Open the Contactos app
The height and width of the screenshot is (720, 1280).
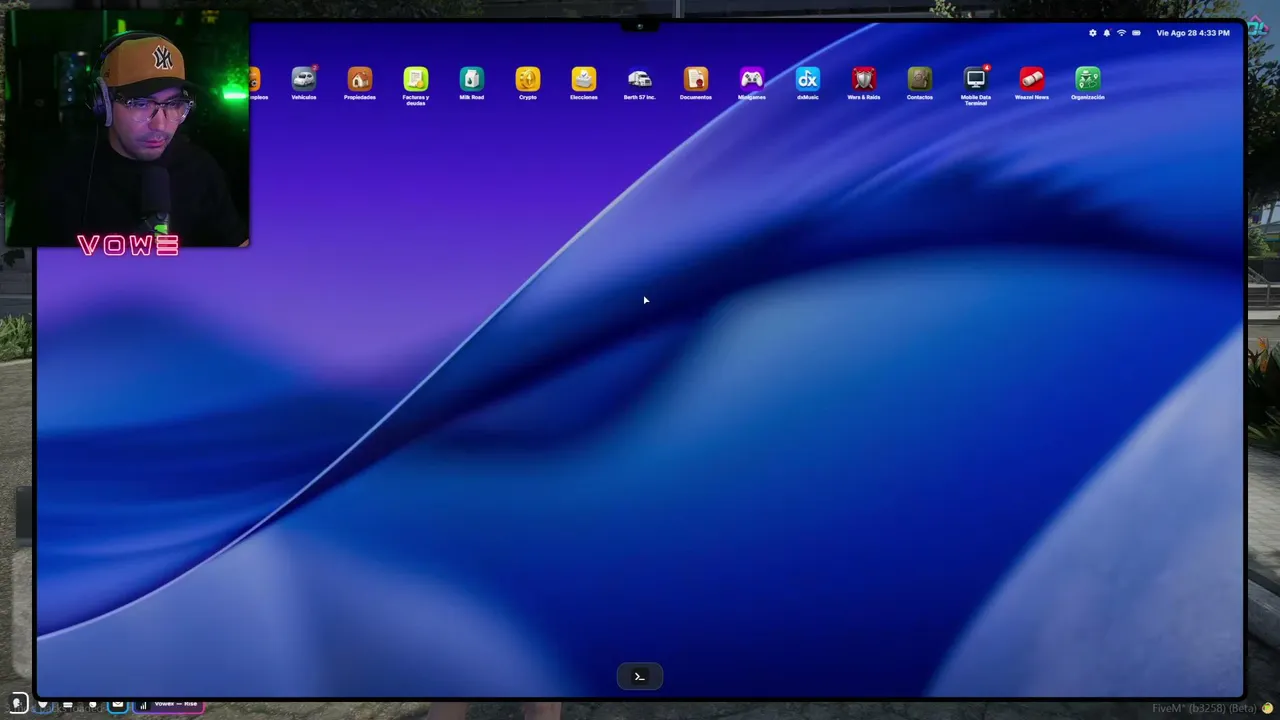920,79
